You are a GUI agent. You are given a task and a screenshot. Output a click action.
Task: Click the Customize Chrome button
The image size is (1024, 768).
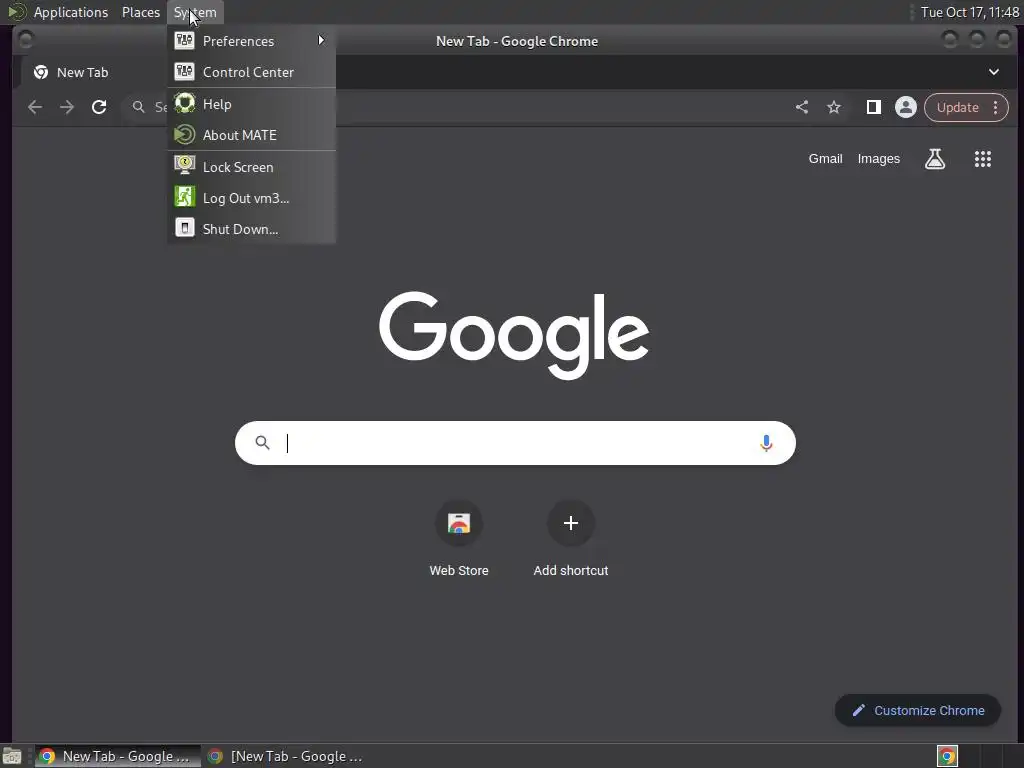(x=918, y=711)
